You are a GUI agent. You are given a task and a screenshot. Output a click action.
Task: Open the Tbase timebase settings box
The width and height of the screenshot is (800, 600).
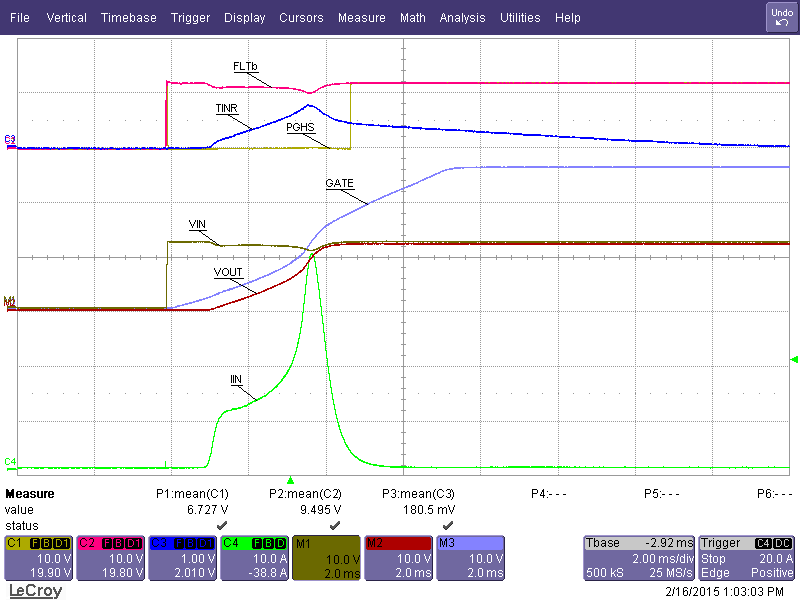(637, 557)
